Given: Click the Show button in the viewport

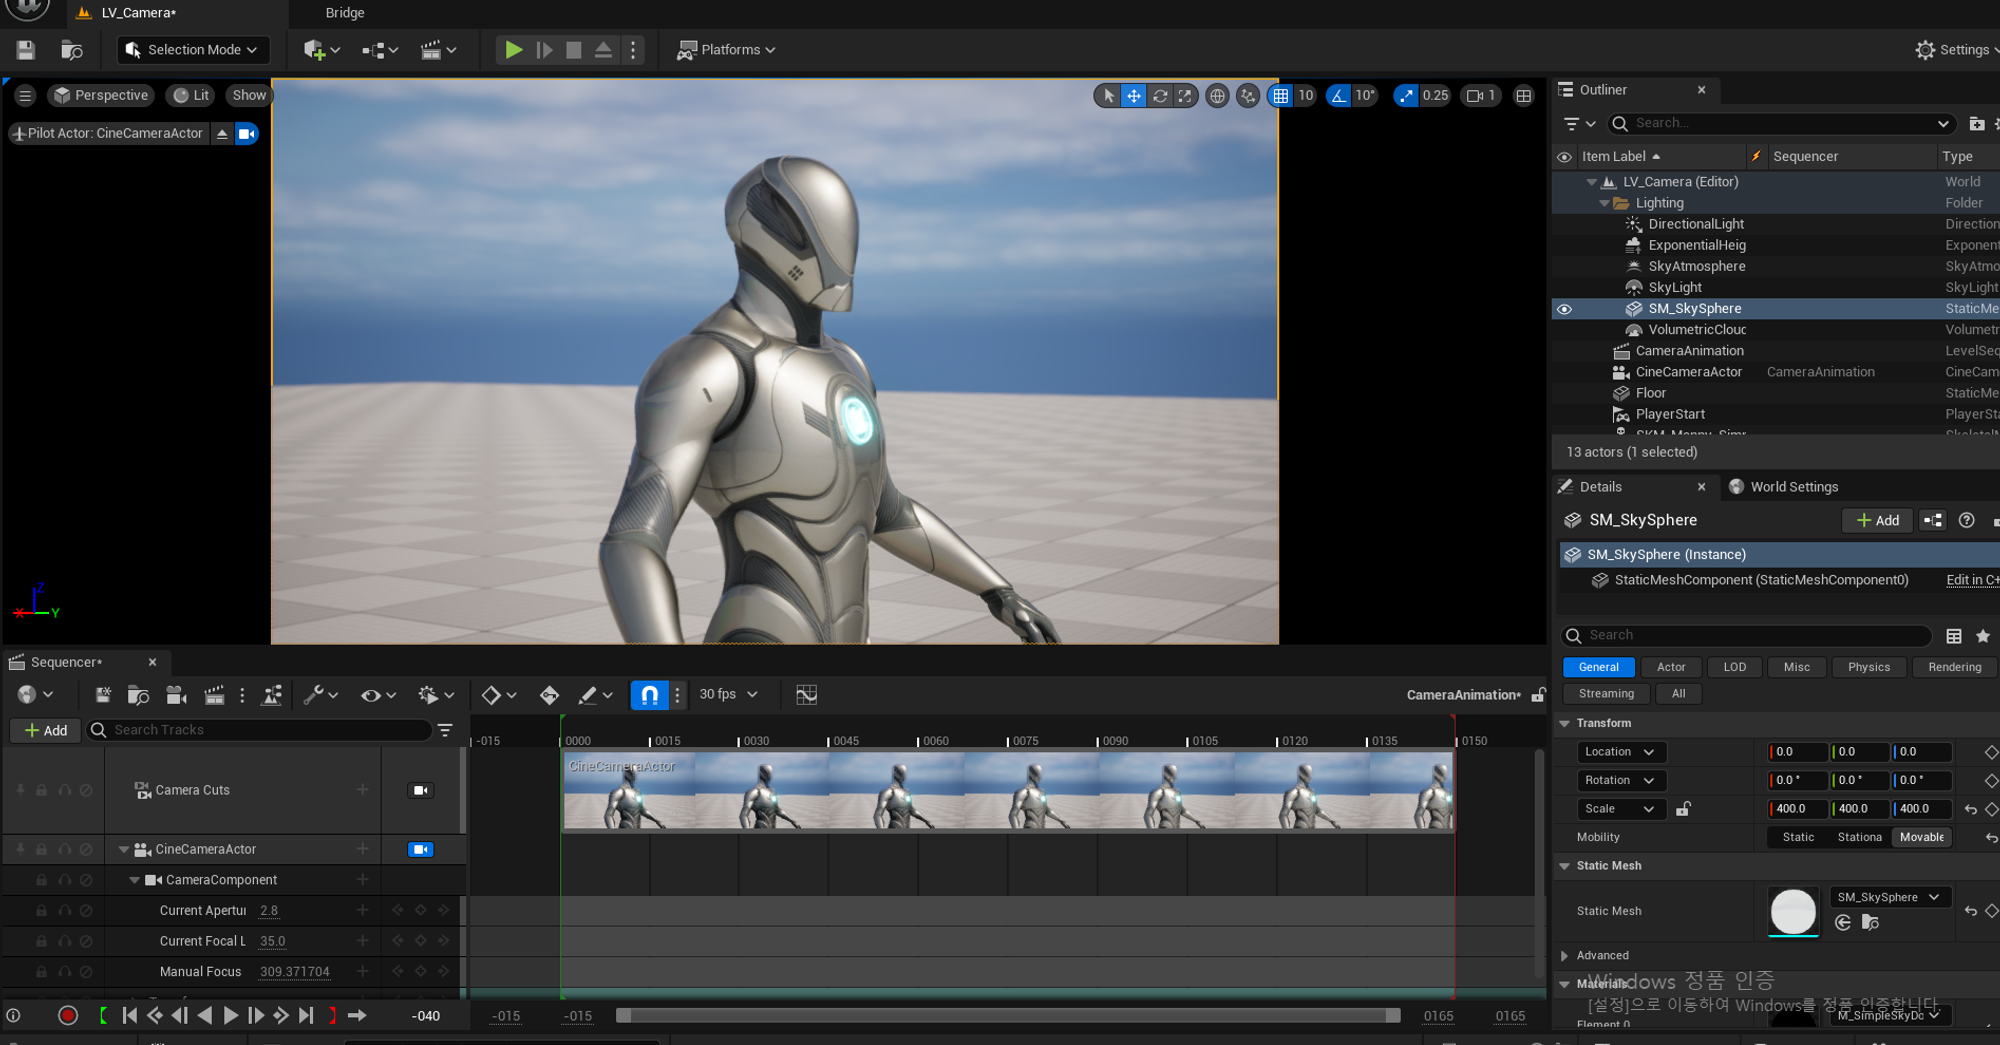Looking at the screenshot, I should 249,95.
